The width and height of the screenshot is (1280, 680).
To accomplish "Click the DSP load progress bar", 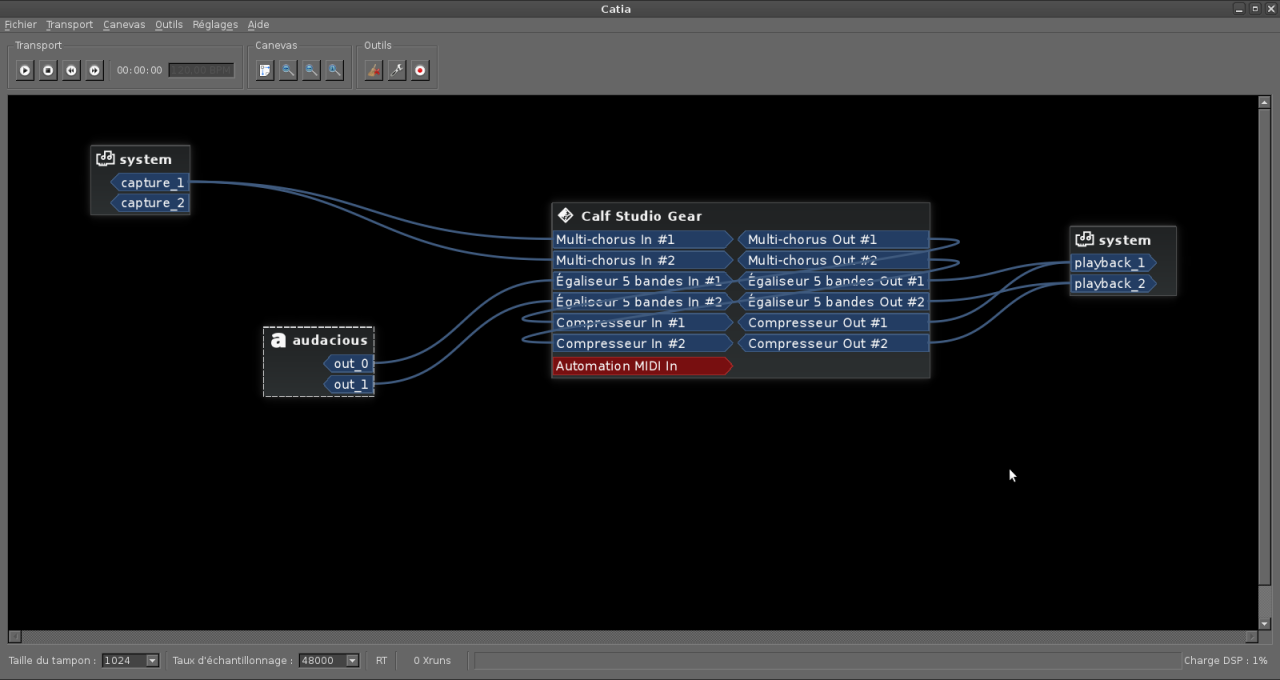I will tap(827, 660).
